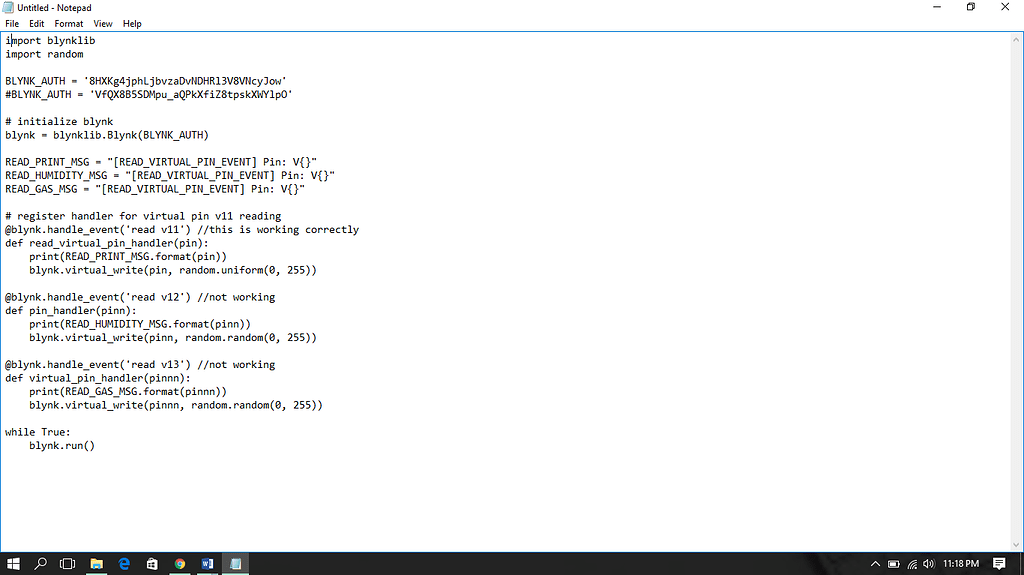Screen dimensions: 1024x575
Task: Restore down the Notepad window
Action: tap(970, 7)
